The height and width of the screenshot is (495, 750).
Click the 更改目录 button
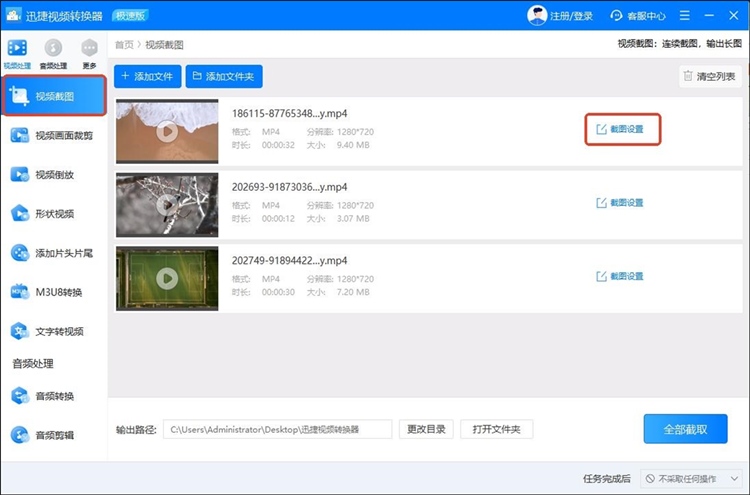[x=426, y=429]
